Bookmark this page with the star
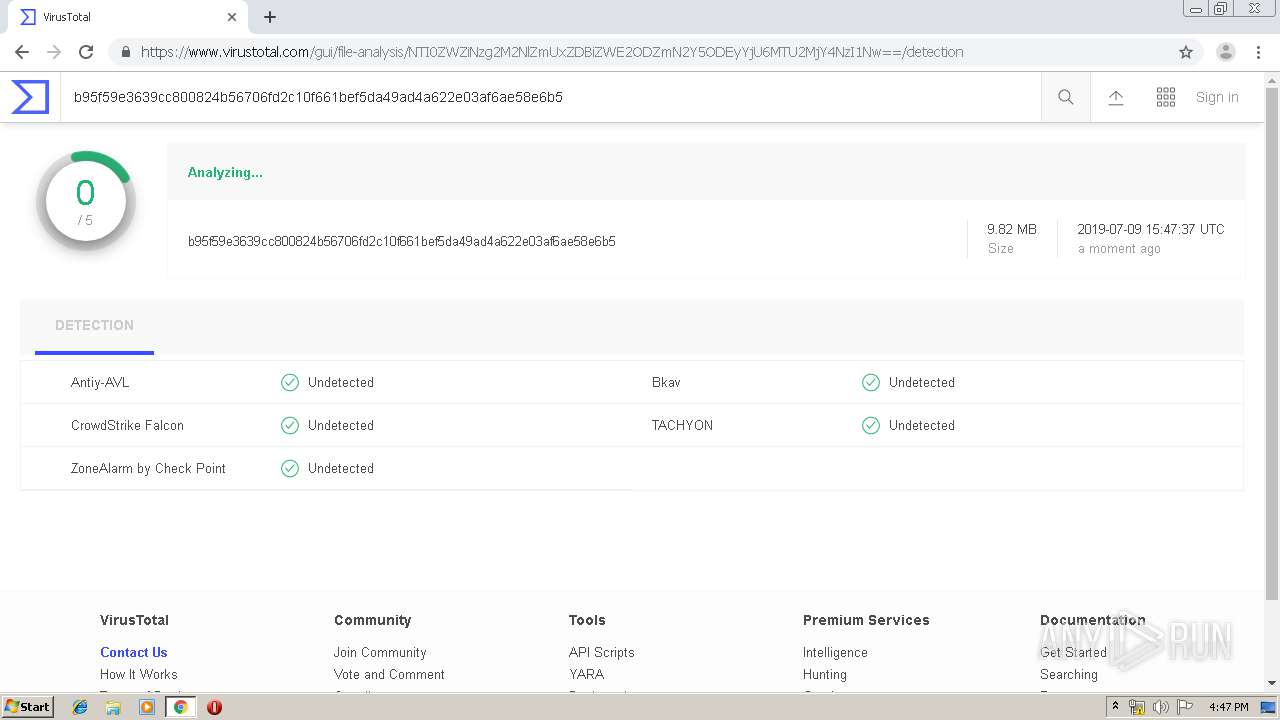1280x720 pixels. (x=1186, y=52)
